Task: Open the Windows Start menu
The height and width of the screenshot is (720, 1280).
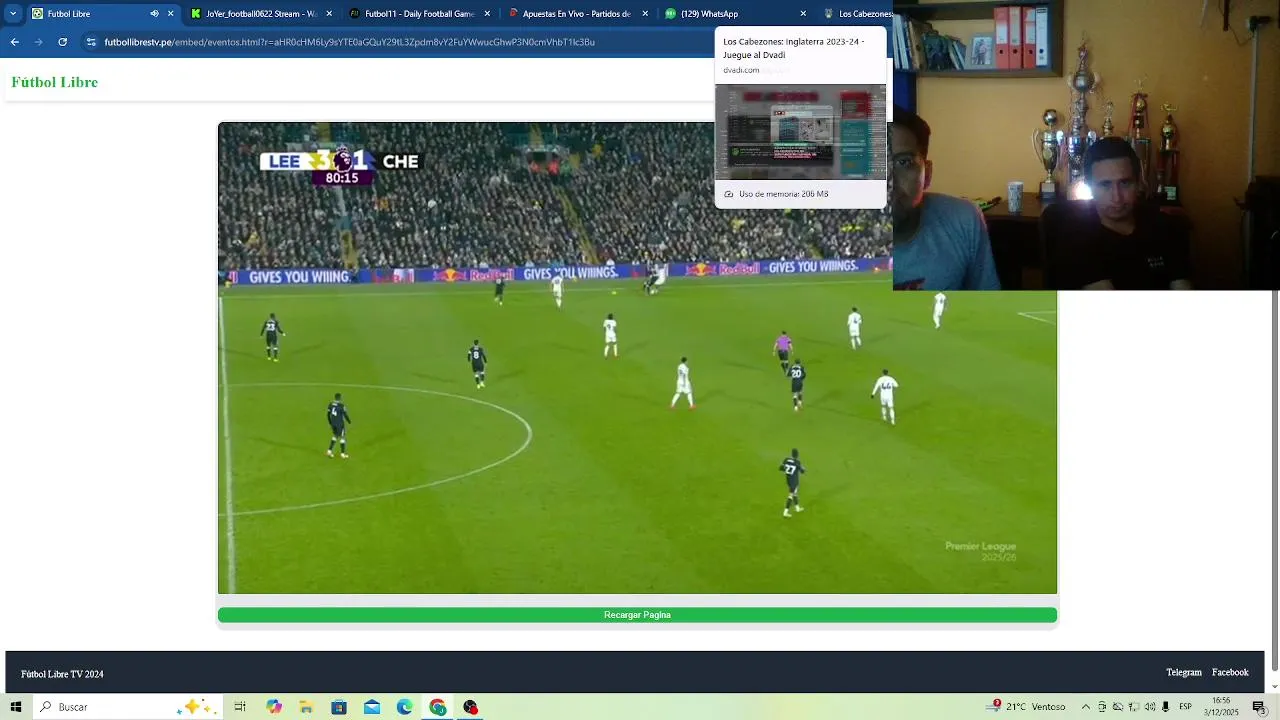Action: point(16,707)
